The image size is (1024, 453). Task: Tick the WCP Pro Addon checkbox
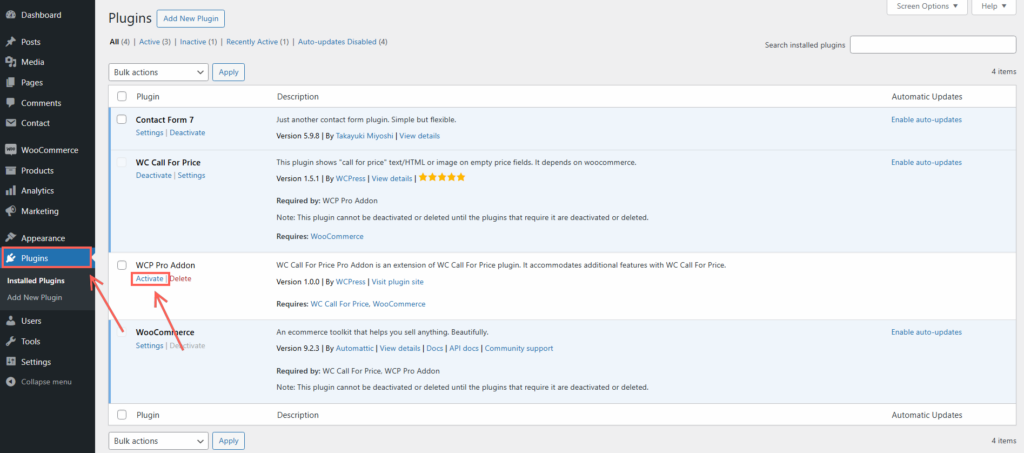point(121,265)
